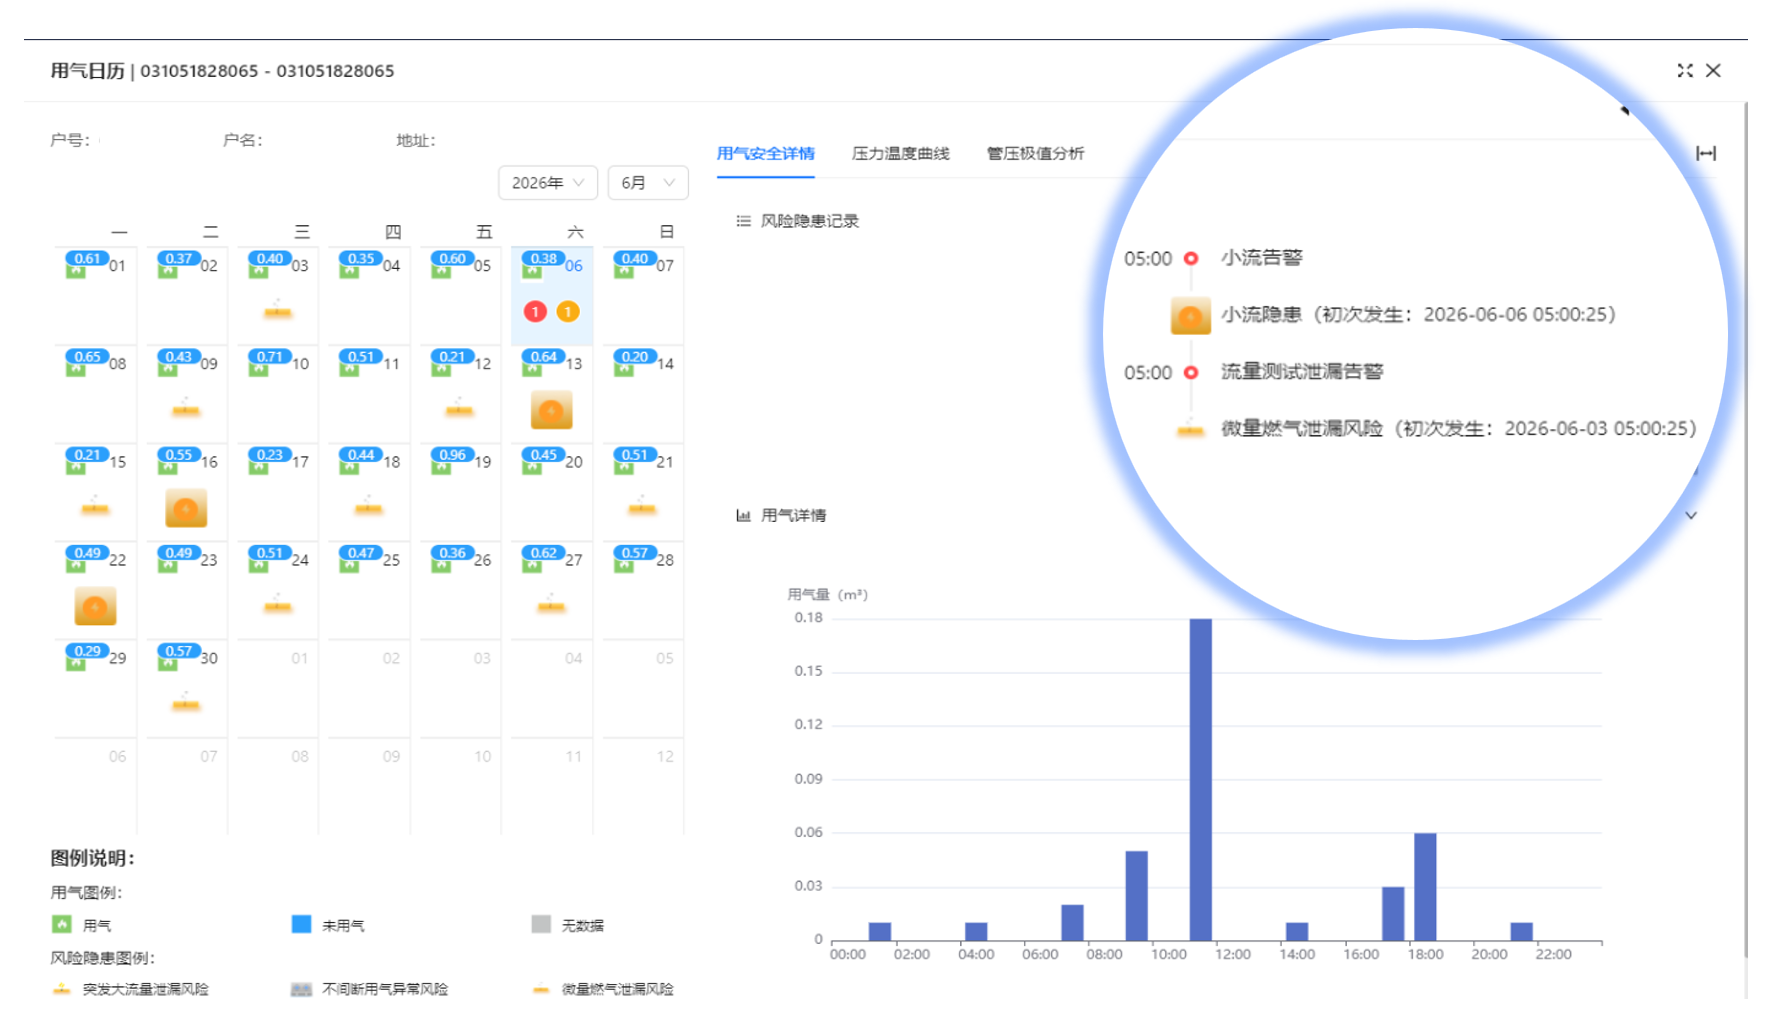Viewport: 1775px width, 1015px height.
Task: Click the tallest bar near 11:00
Action: [x=1200, y=780]
